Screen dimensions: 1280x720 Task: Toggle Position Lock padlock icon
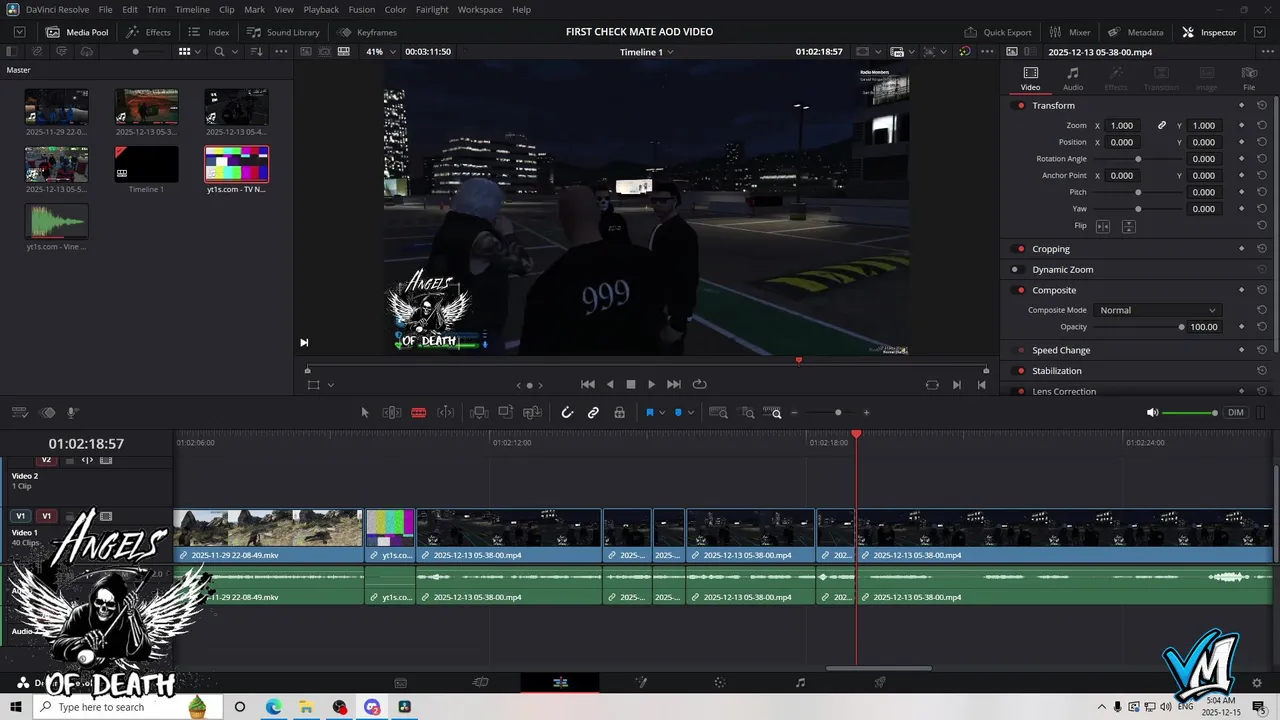click(620, 412)
